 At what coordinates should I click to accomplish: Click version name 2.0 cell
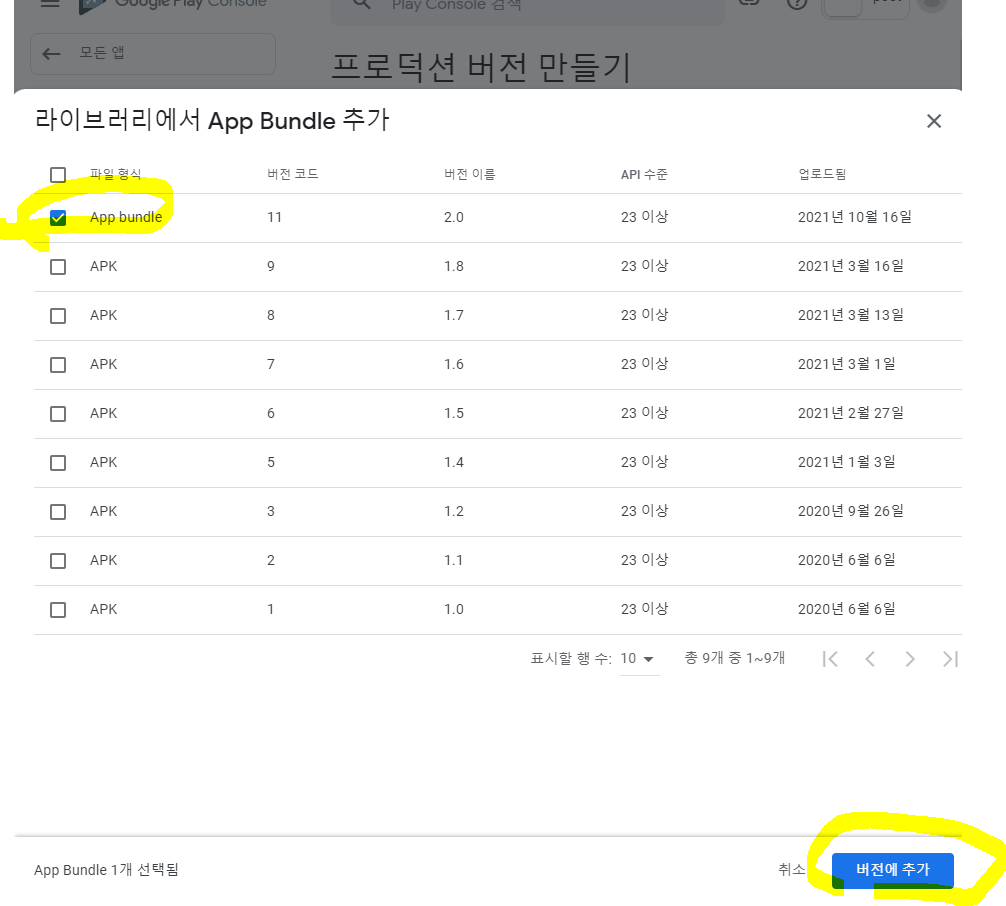454,218
